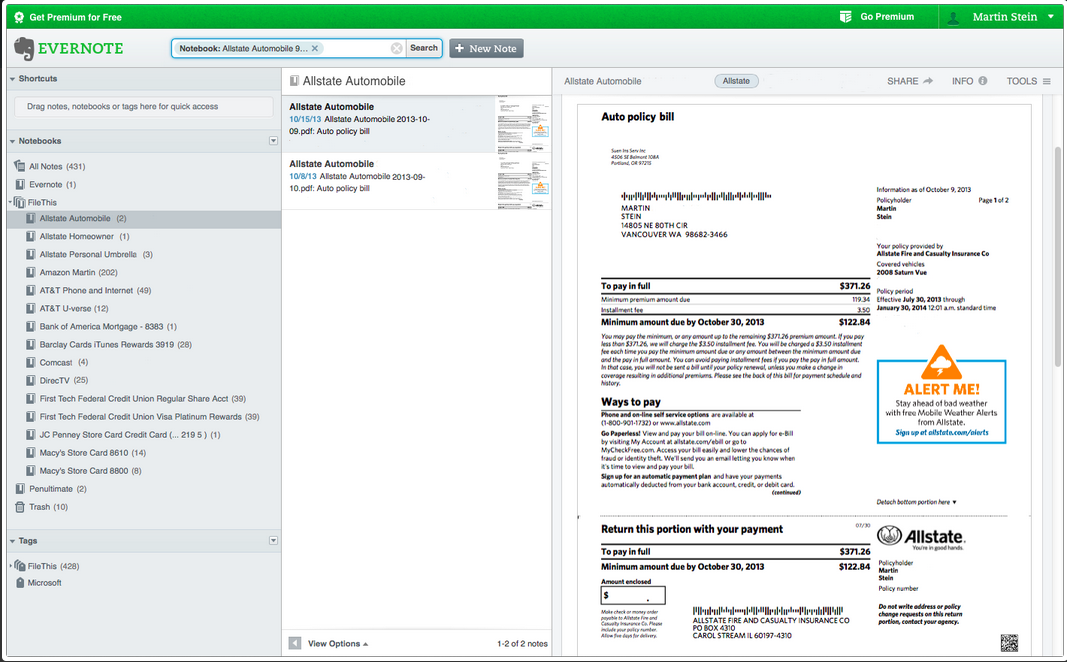Open the Martin Stein account dropdown arrow
Screen dimensions: 1067x662
point(1051,17)
